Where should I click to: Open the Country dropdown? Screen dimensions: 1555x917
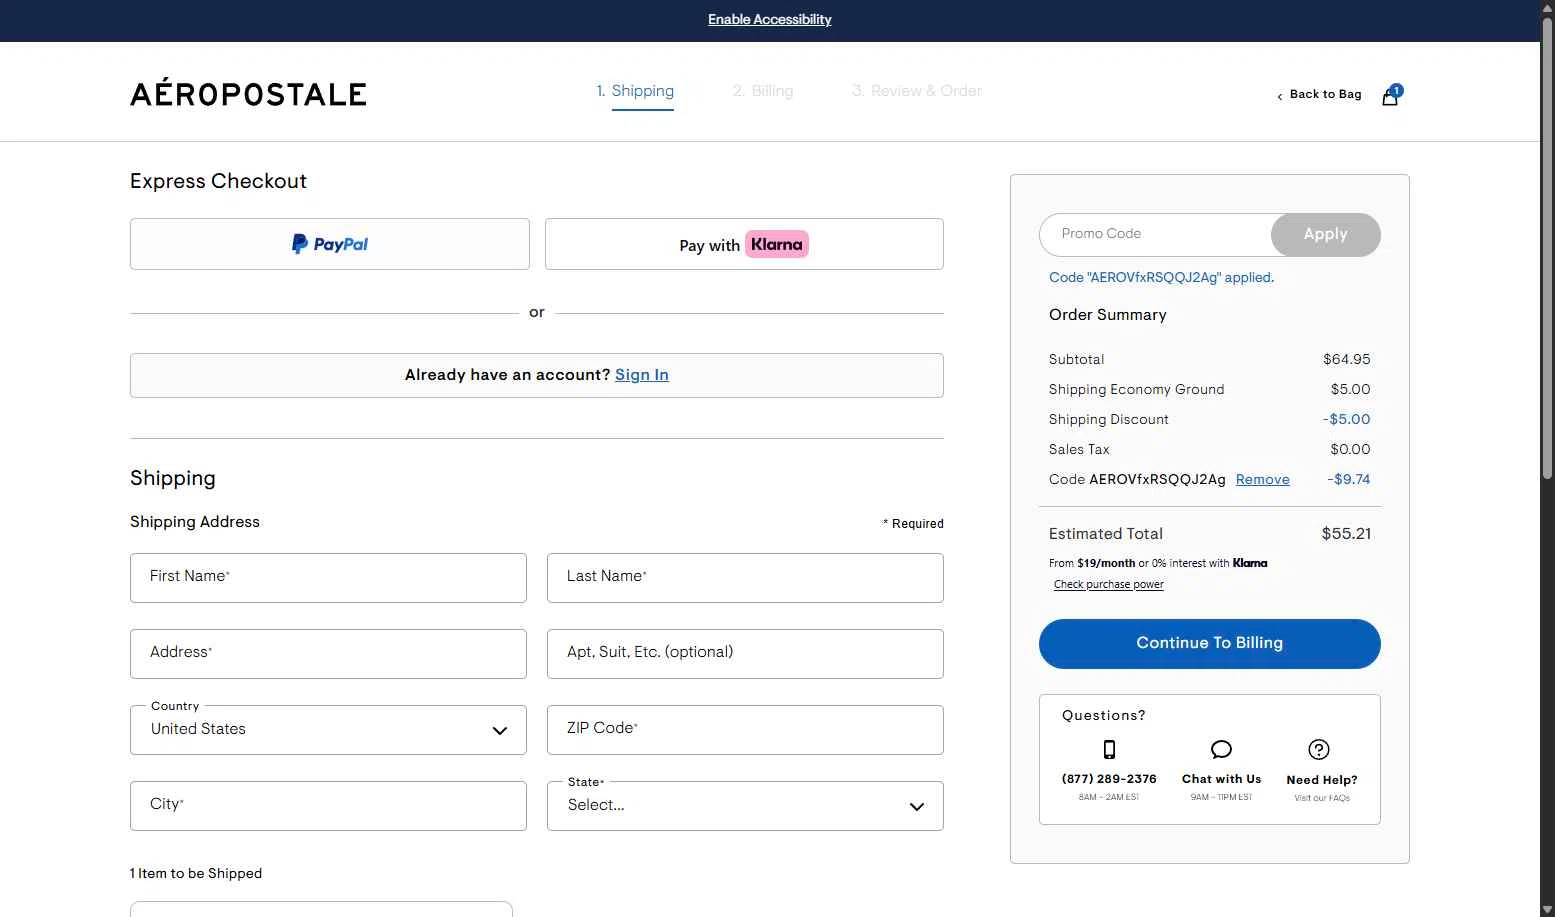(x=328, y=730)
